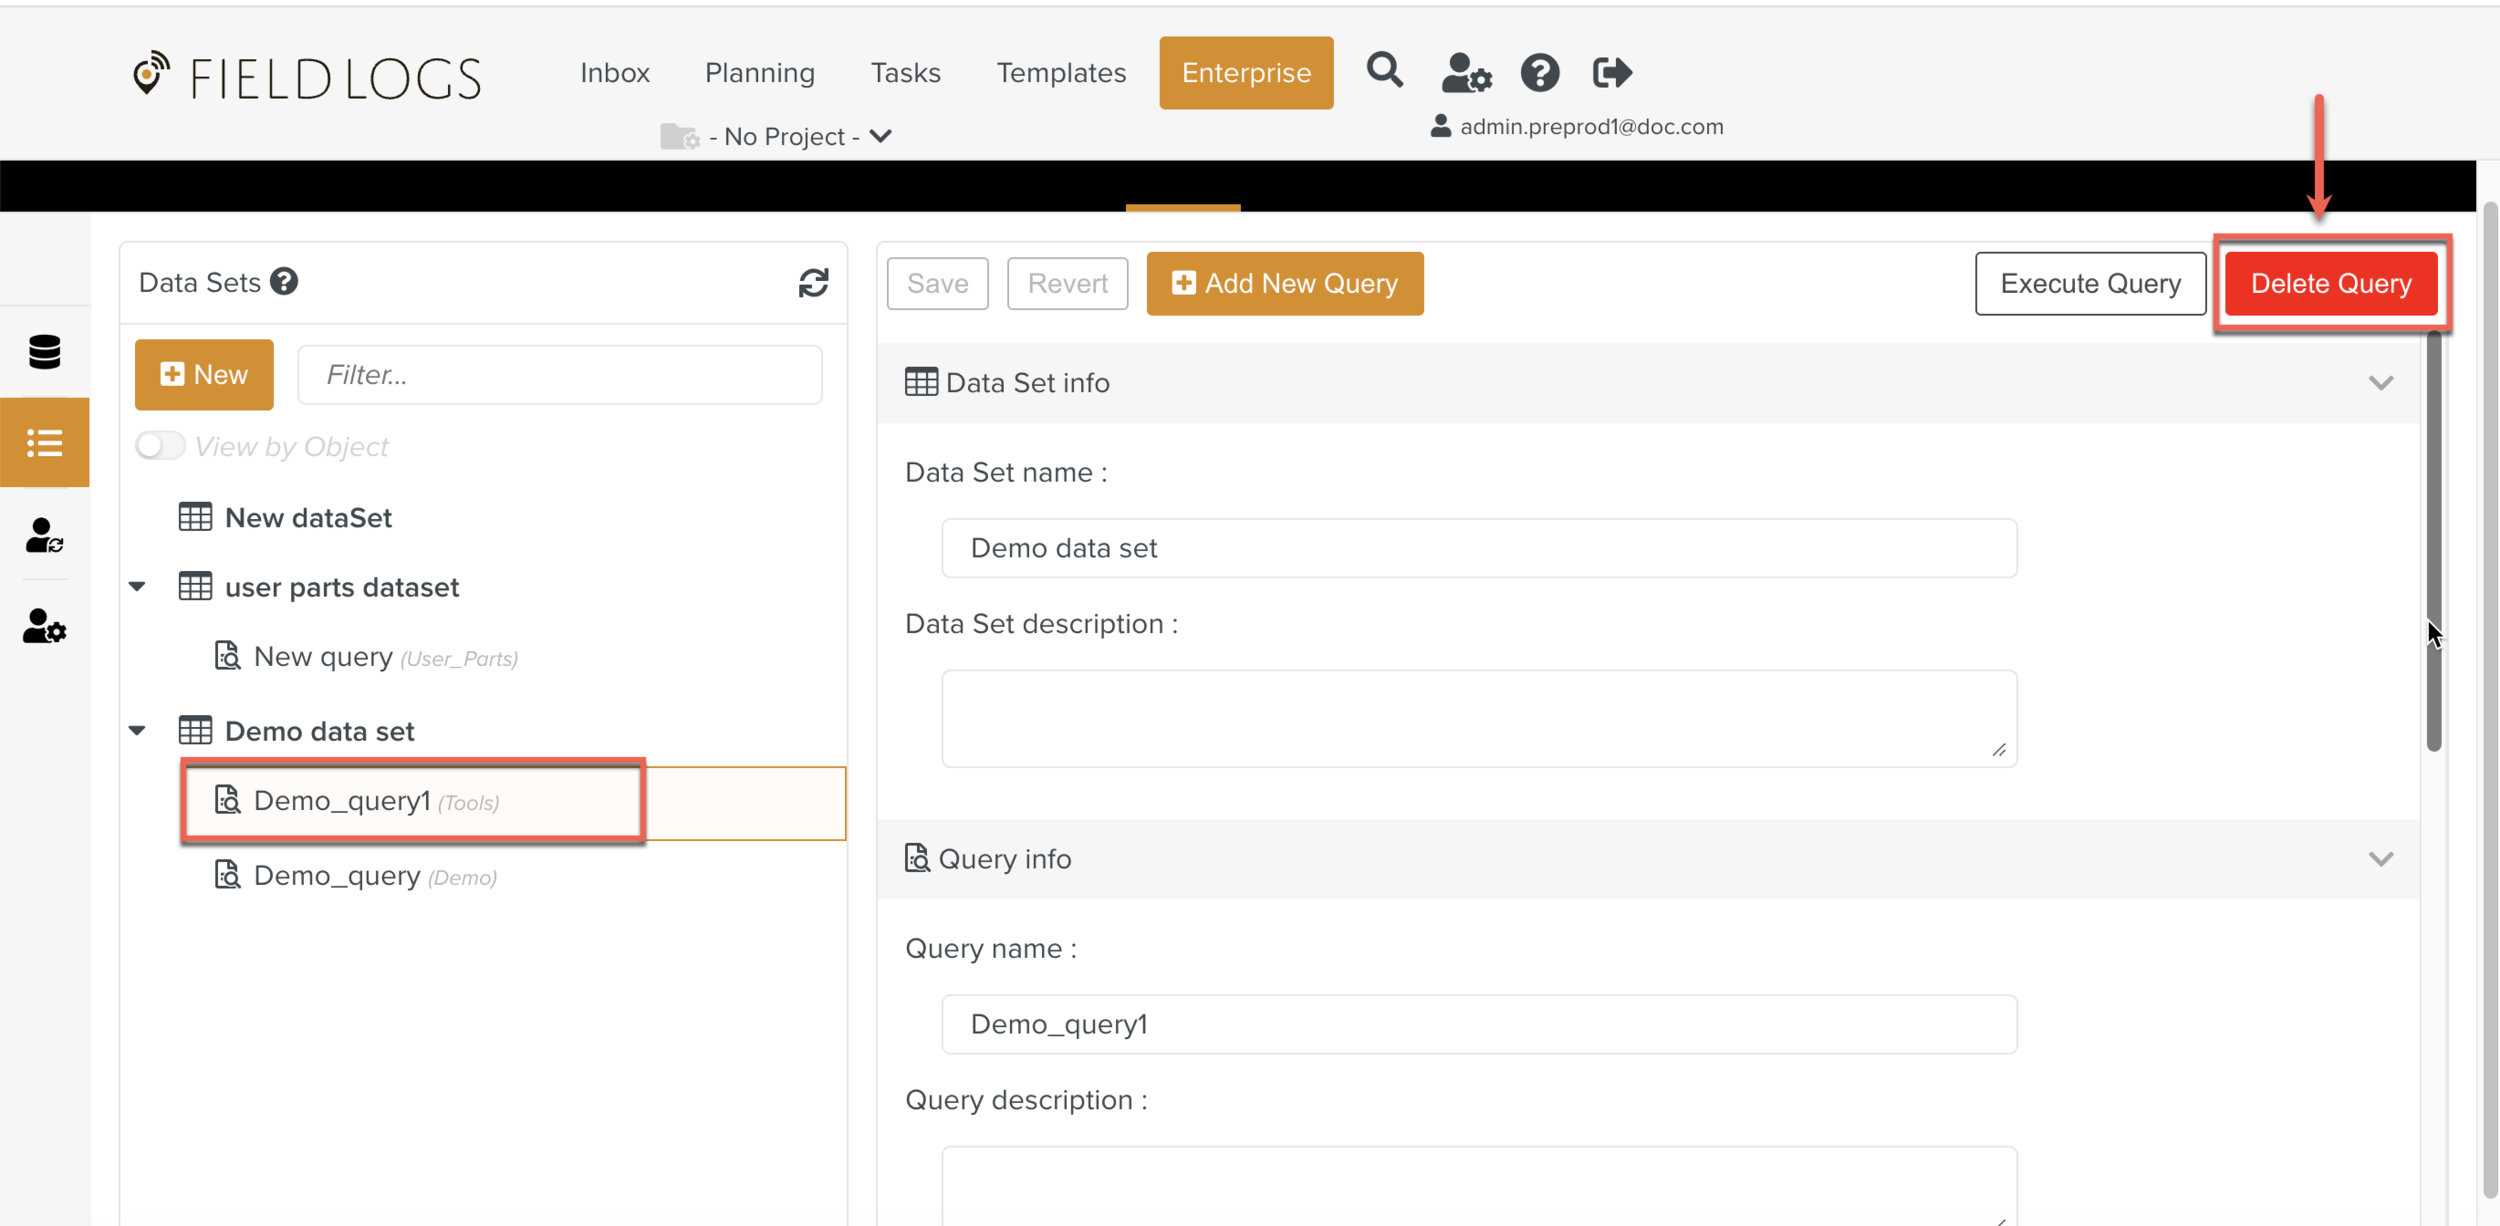Select the list view sidebar icon
Screen dimensions: 2500x1226
coord(45,443)
